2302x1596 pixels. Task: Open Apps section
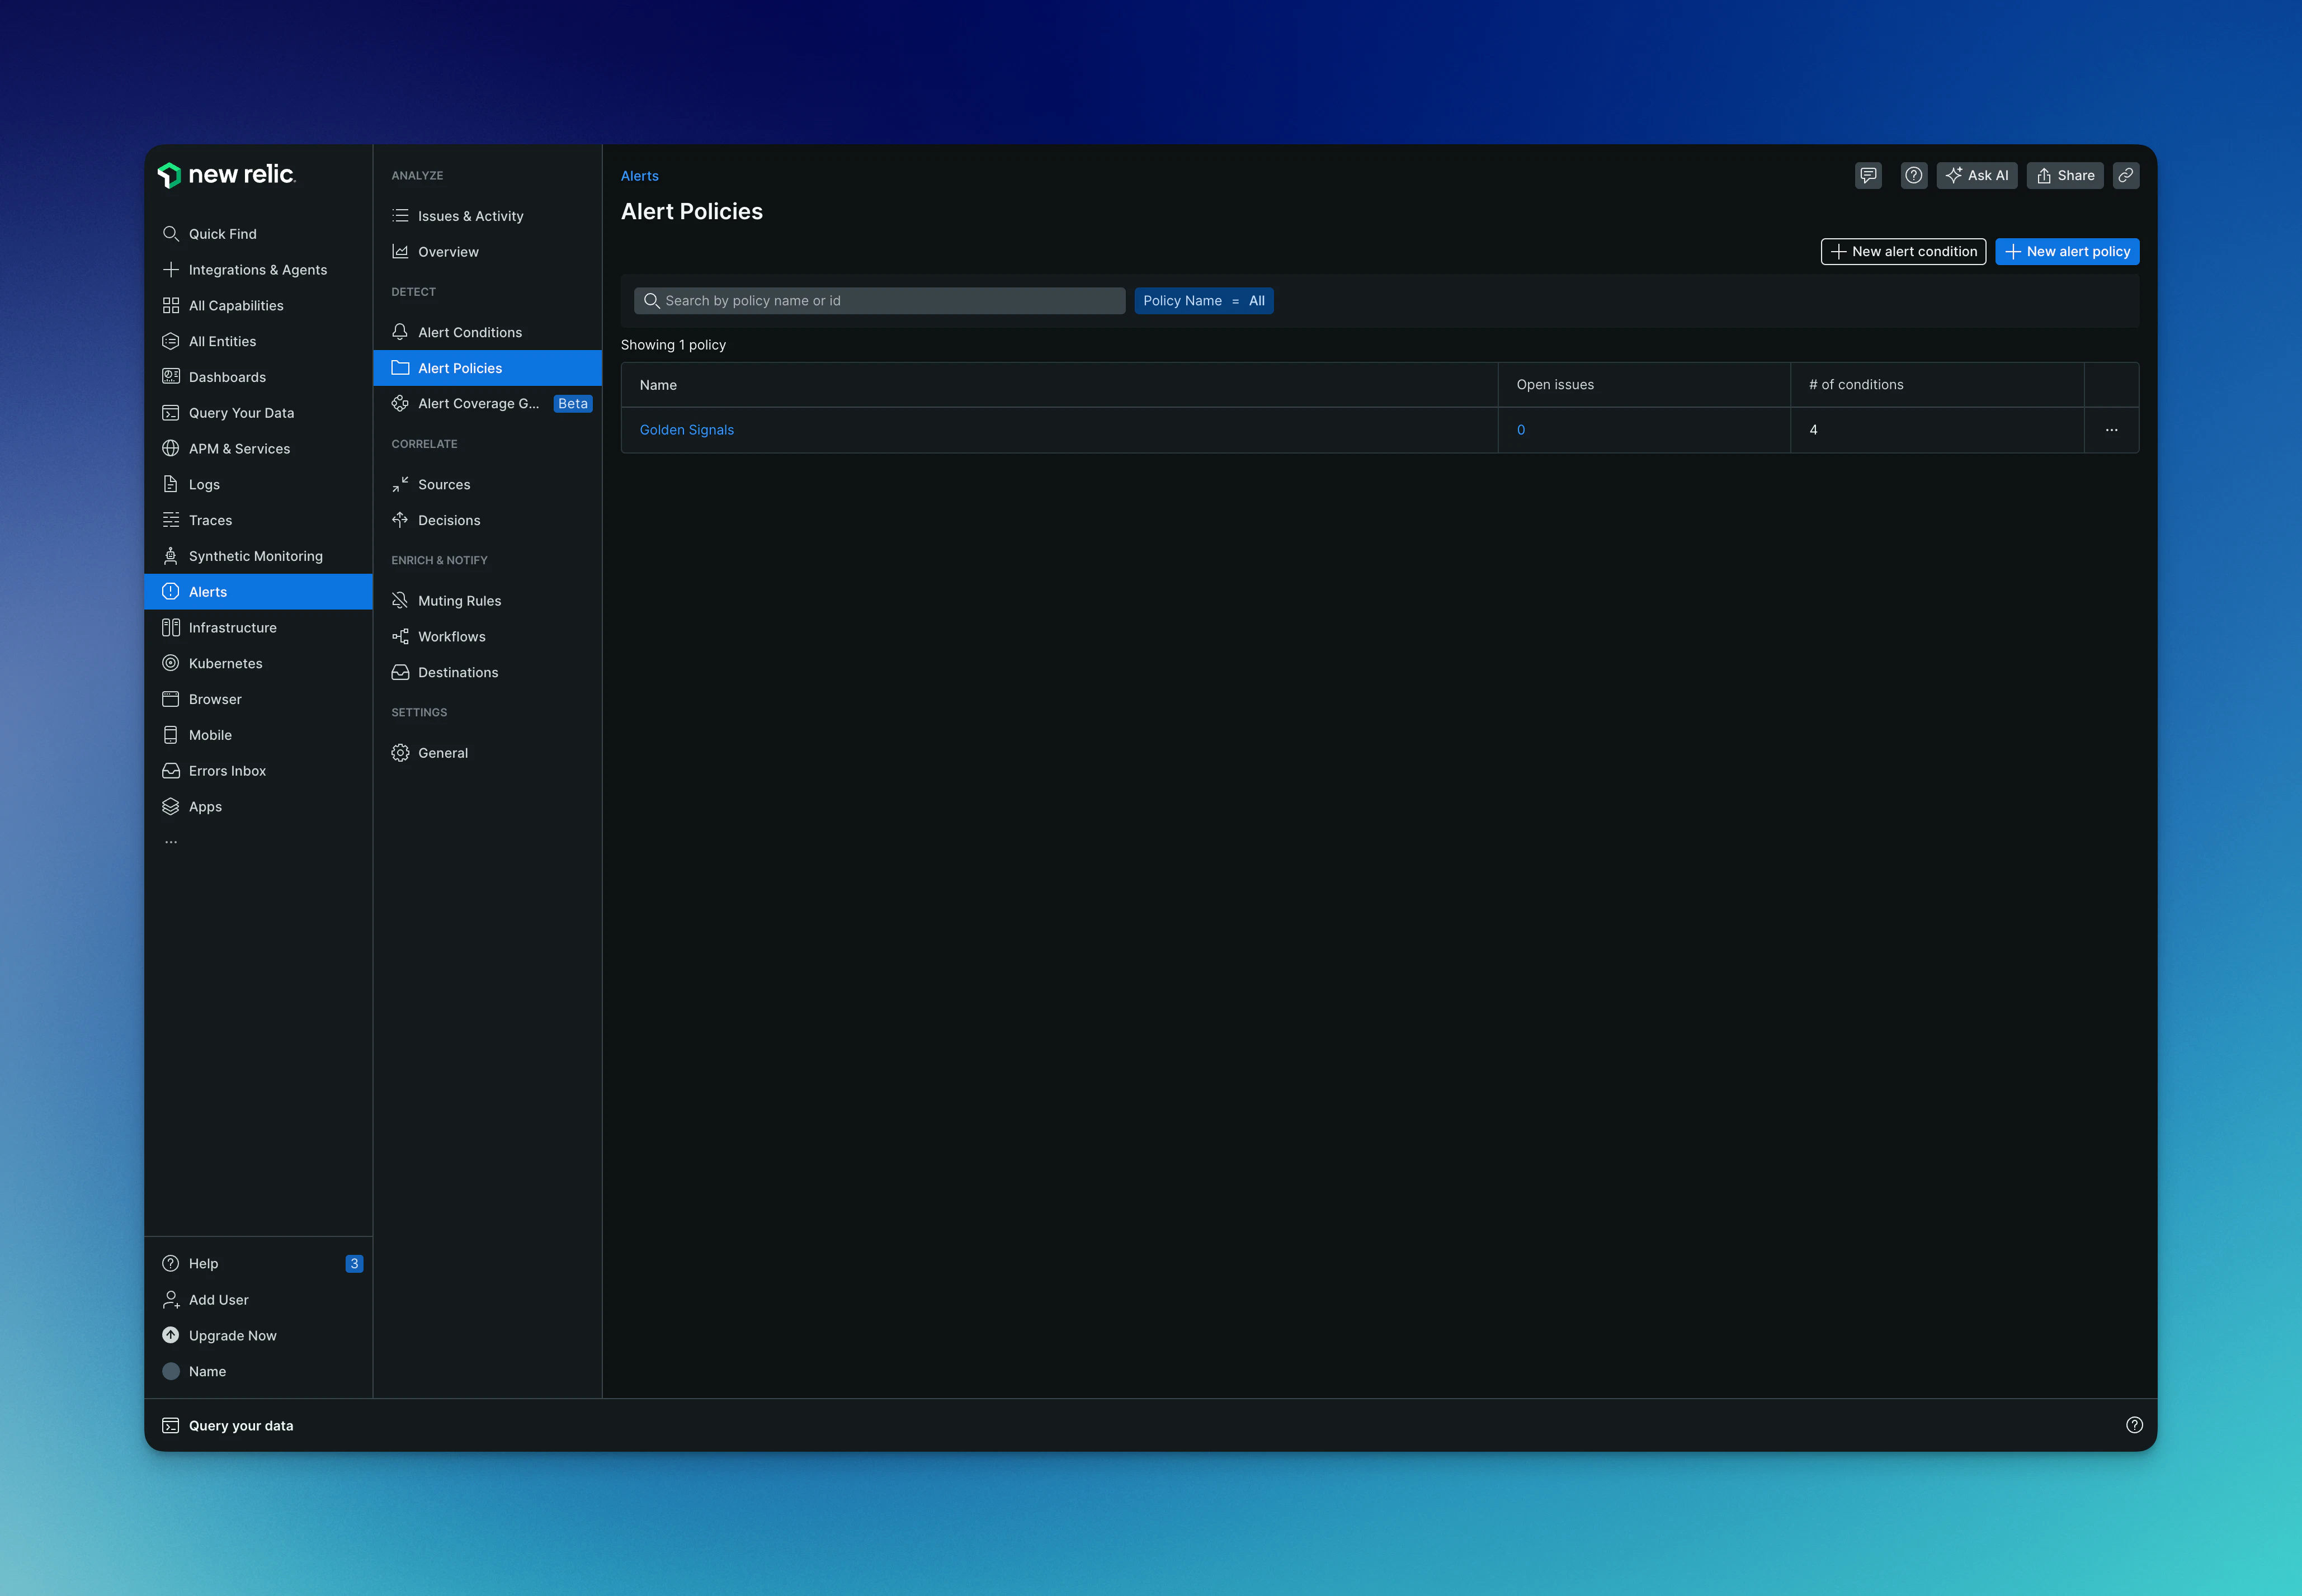(258, 807)
